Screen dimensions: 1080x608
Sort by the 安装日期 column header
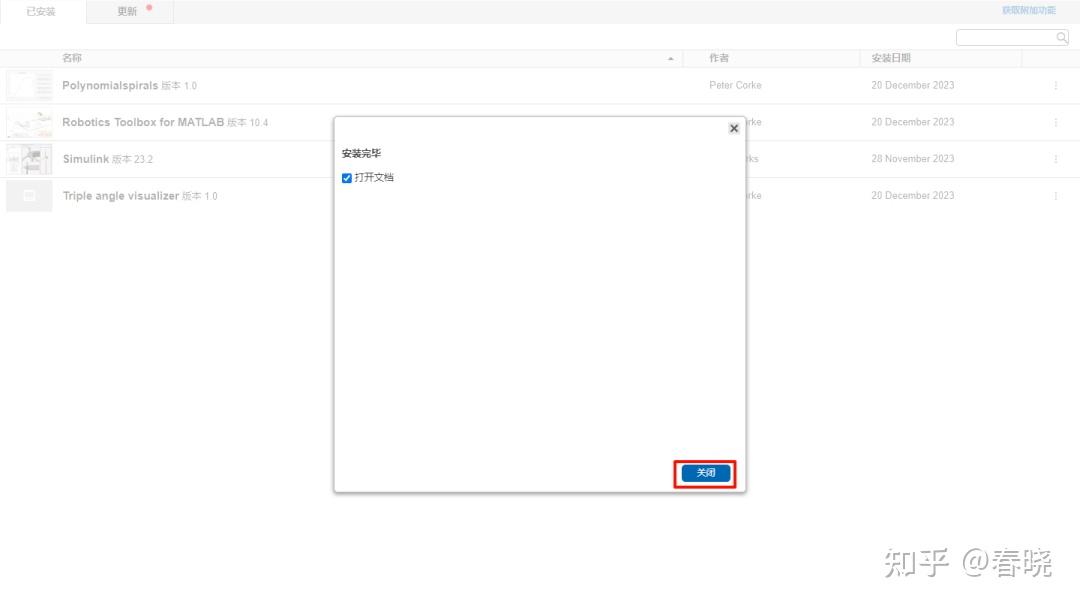(890, 58)
